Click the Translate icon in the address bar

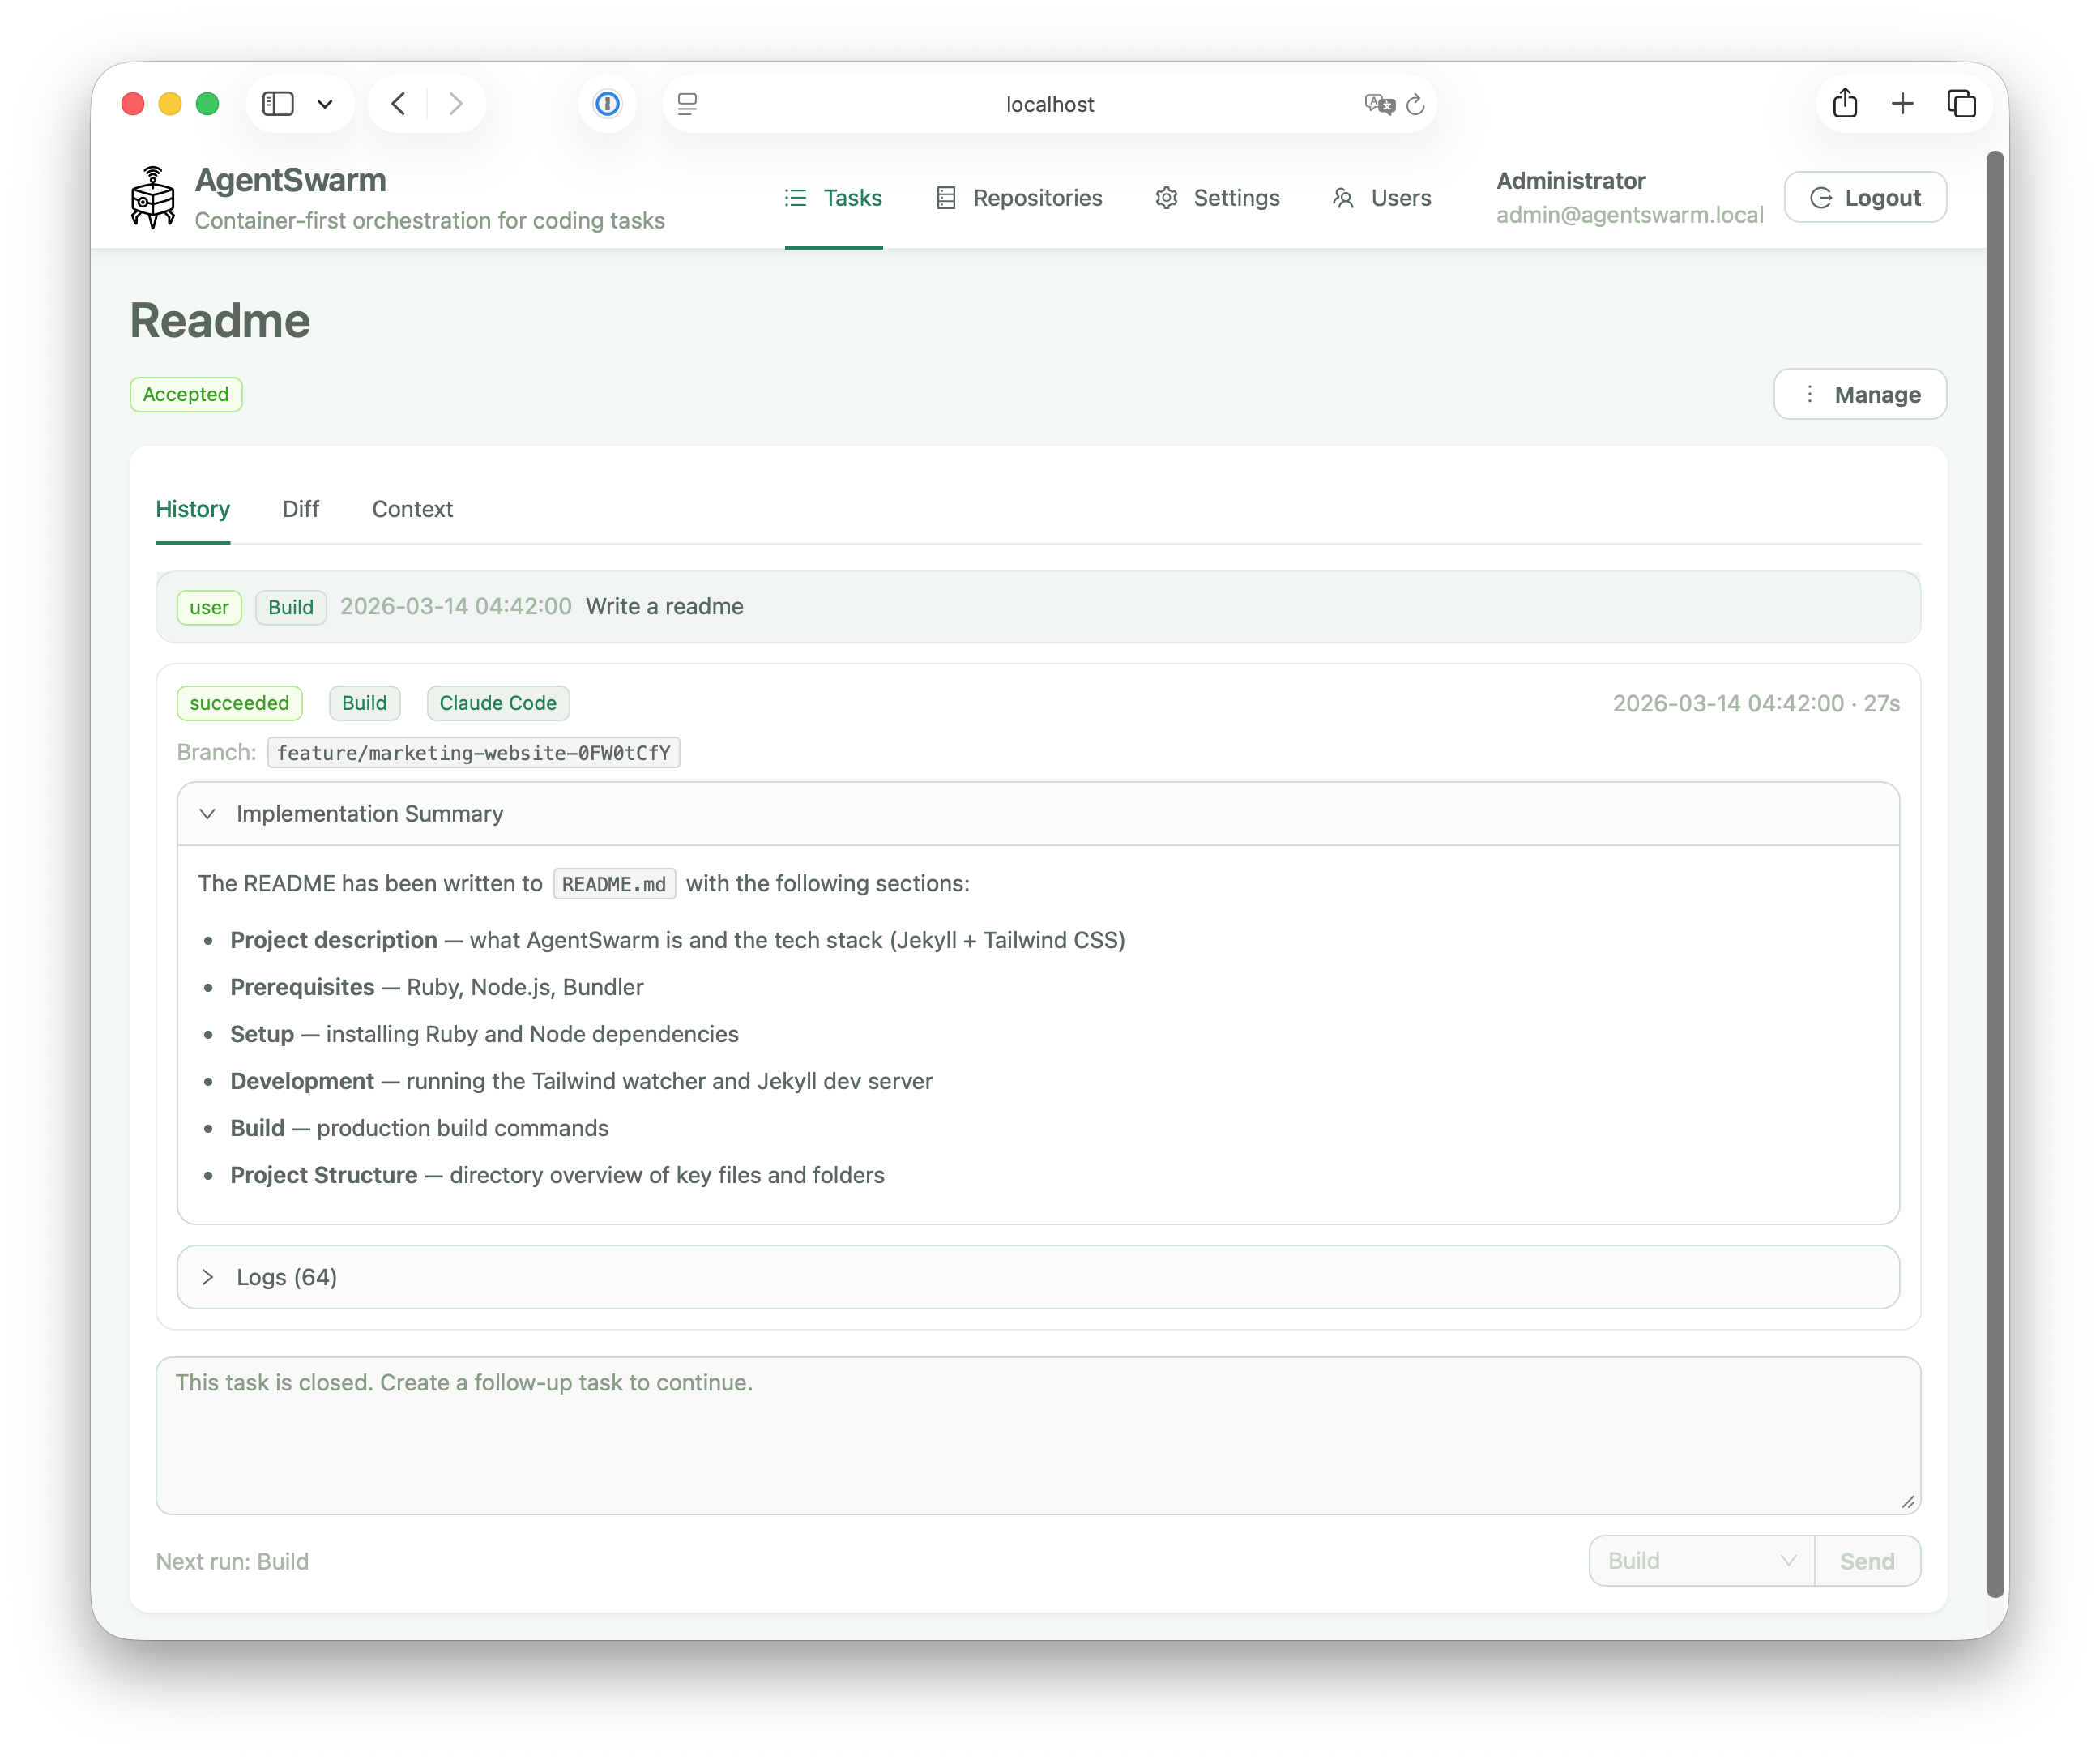[1378, 104]
